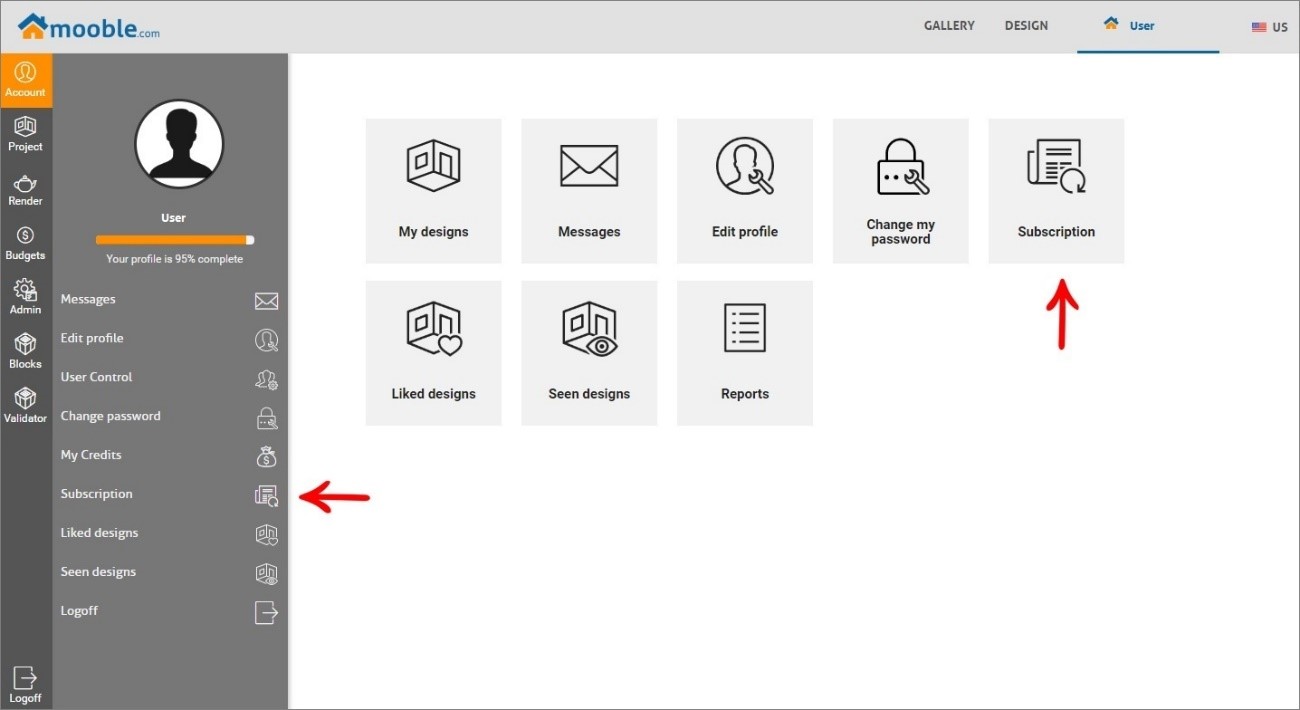Viewport: 1300px width, 710px height.
Task: Switch to the GALLERY tab
Action: pyautogui.click(x=949, y=26)
